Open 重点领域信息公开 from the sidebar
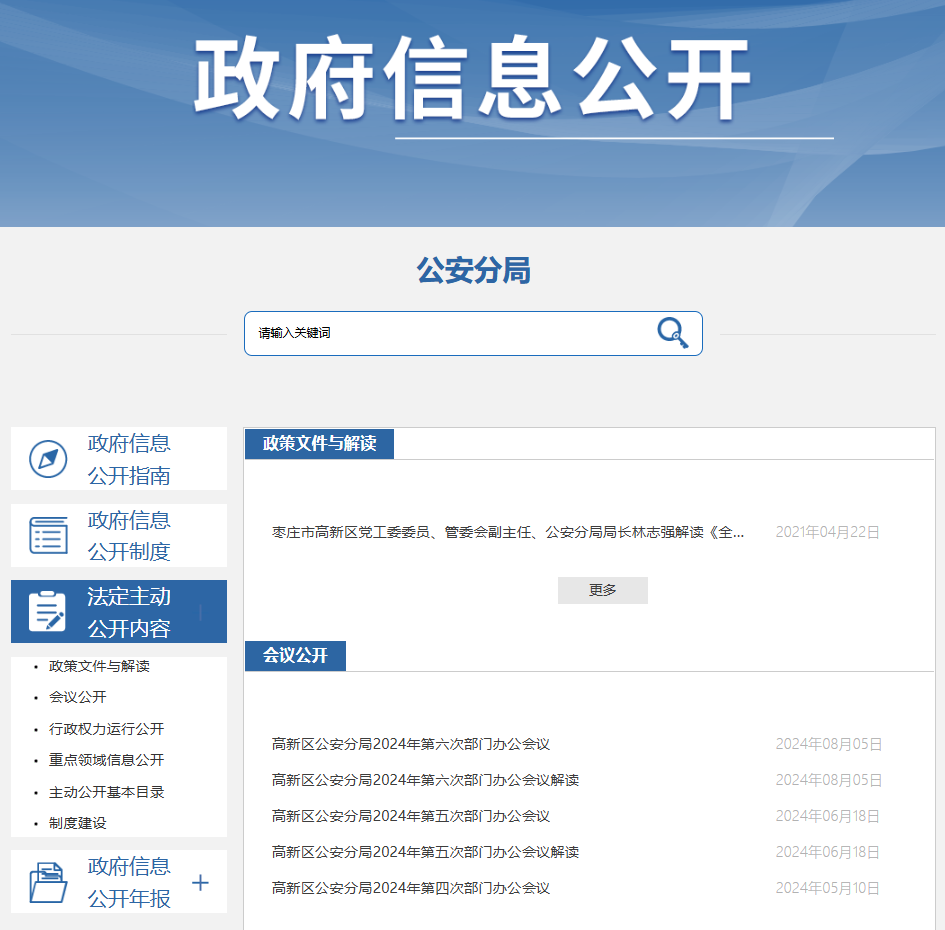Screen dimensions: 945x930 tap(106, 760)
